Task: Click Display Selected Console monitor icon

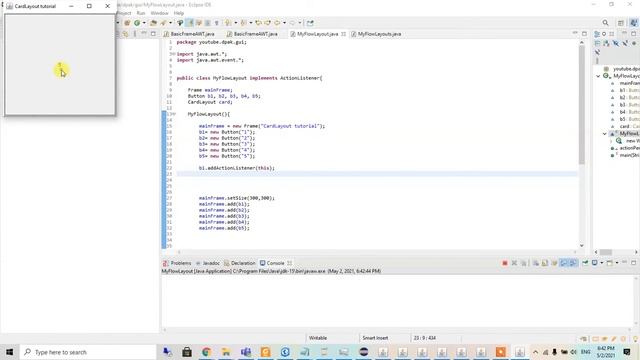Action: click(x=595, y=263)
